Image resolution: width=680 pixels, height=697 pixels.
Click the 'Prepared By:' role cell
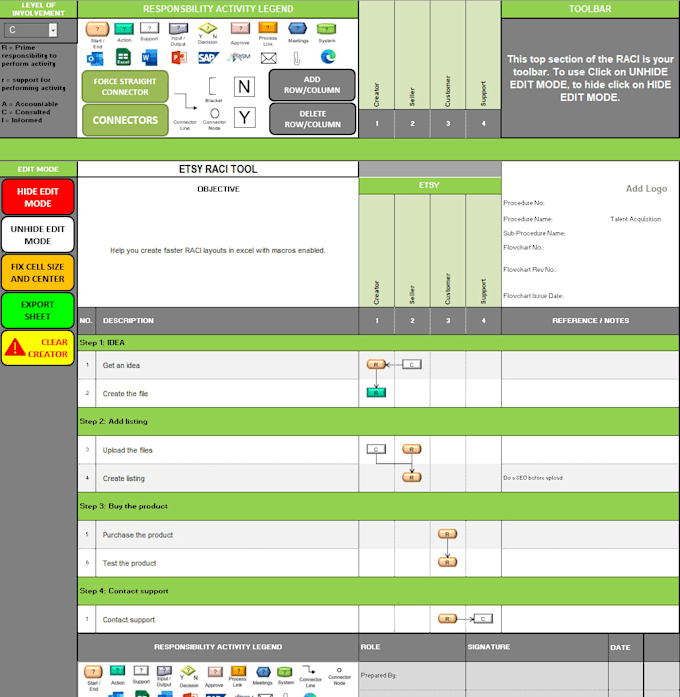[x=412, y=676]
